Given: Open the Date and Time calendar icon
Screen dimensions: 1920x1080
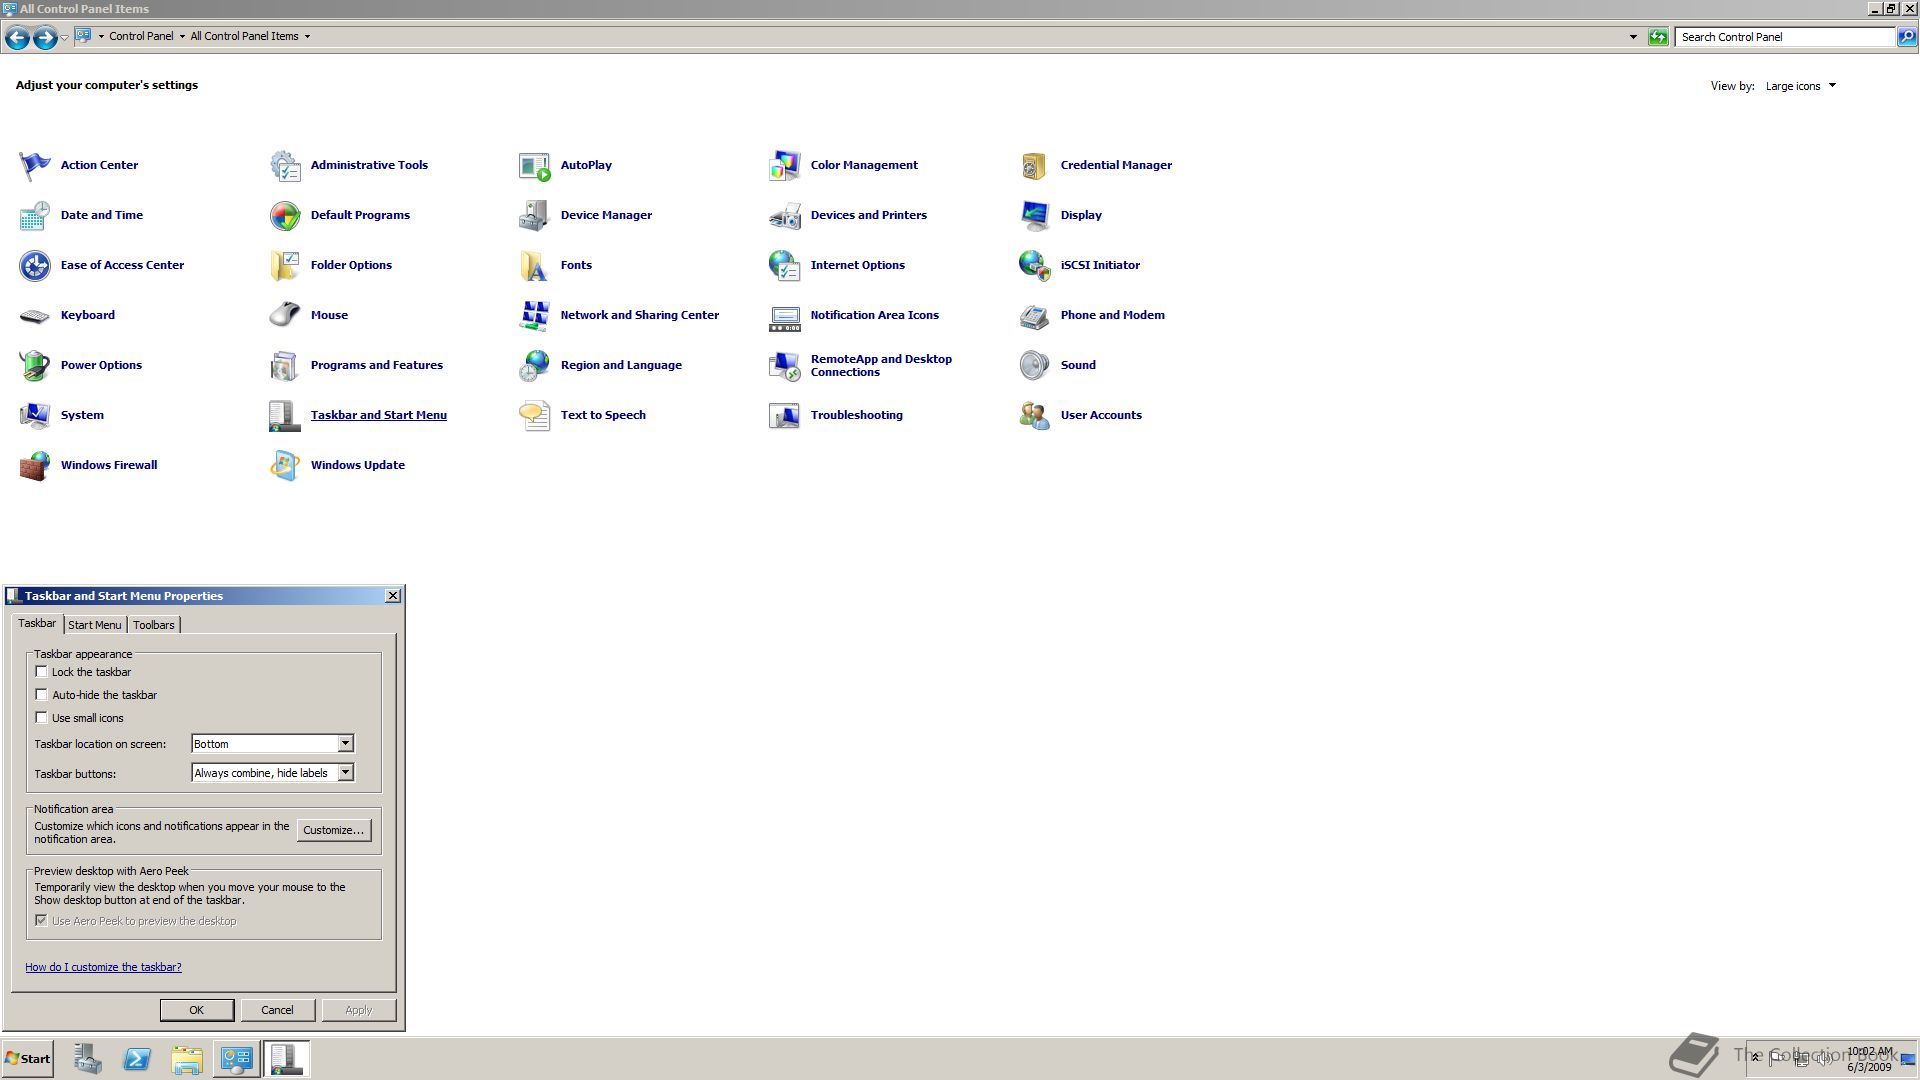Looking at the screenshot, I should point(35,215).
